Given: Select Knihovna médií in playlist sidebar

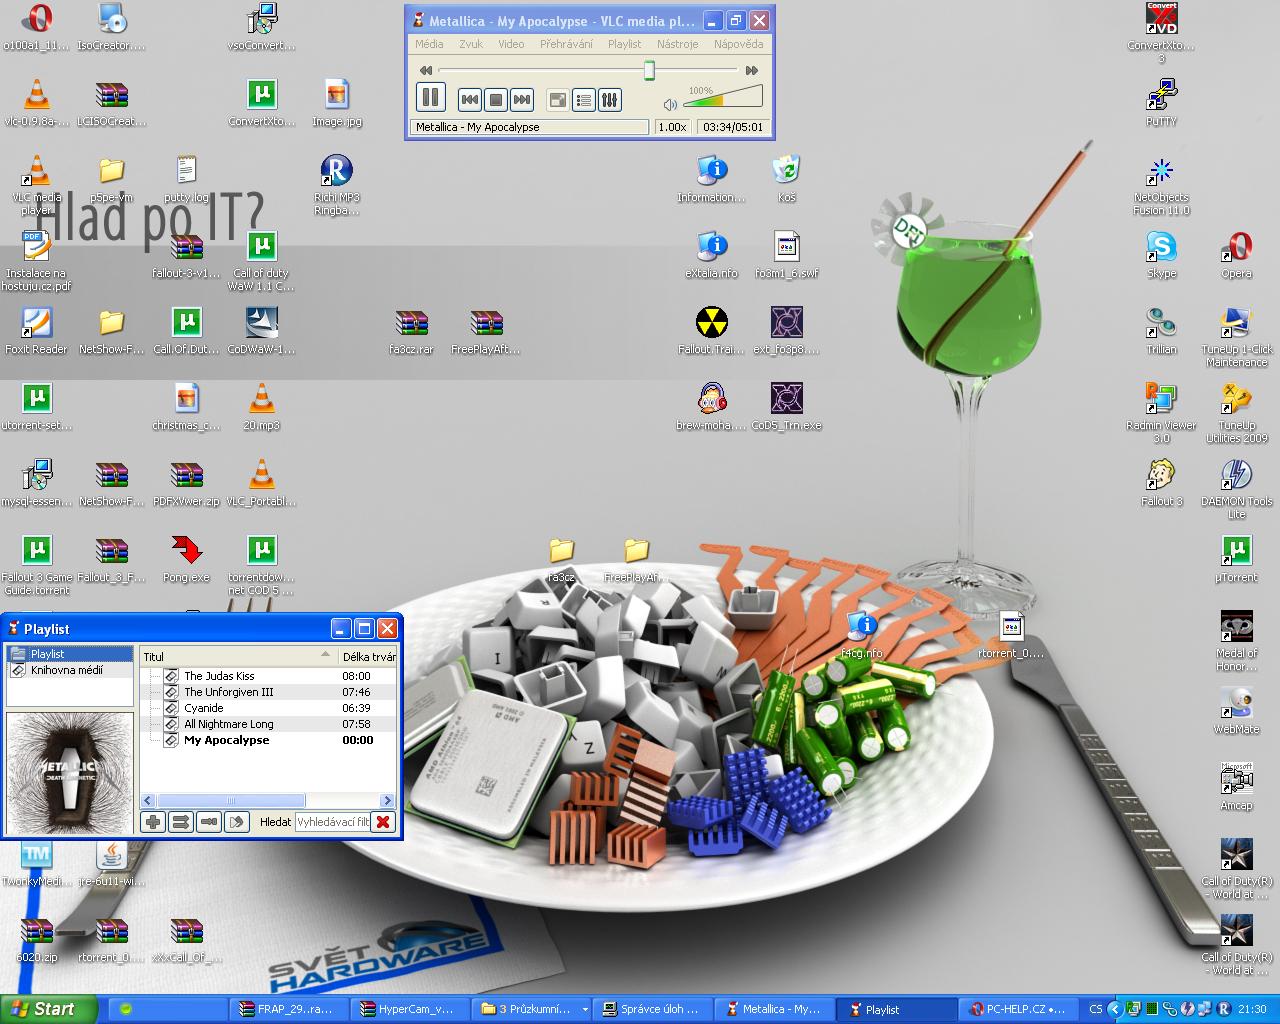Looking at the screenshot, I should coord(70,670).
